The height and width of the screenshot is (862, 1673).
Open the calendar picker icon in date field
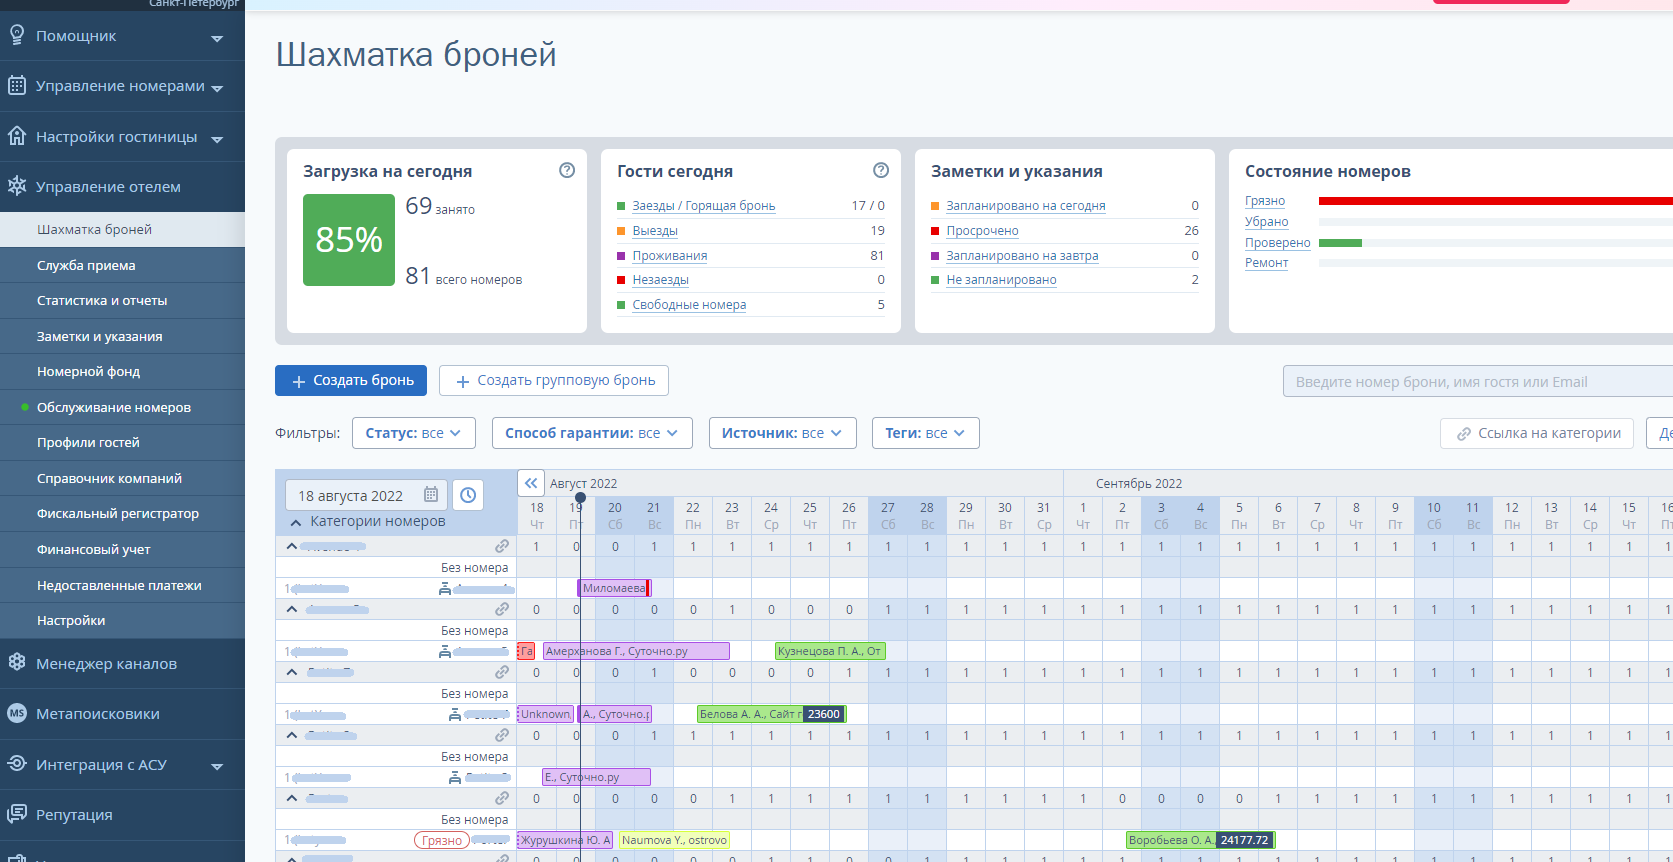pyautogui.click(x=431, y=494)
